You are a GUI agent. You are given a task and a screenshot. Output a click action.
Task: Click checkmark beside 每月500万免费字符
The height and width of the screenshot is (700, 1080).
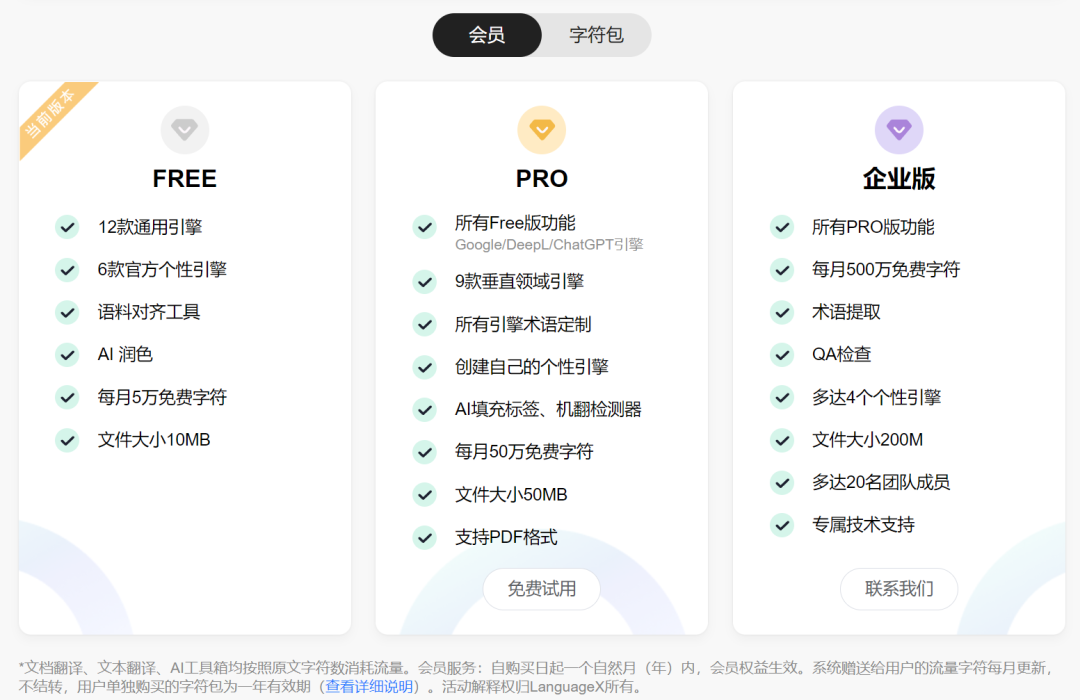click(x=782, y=270)
